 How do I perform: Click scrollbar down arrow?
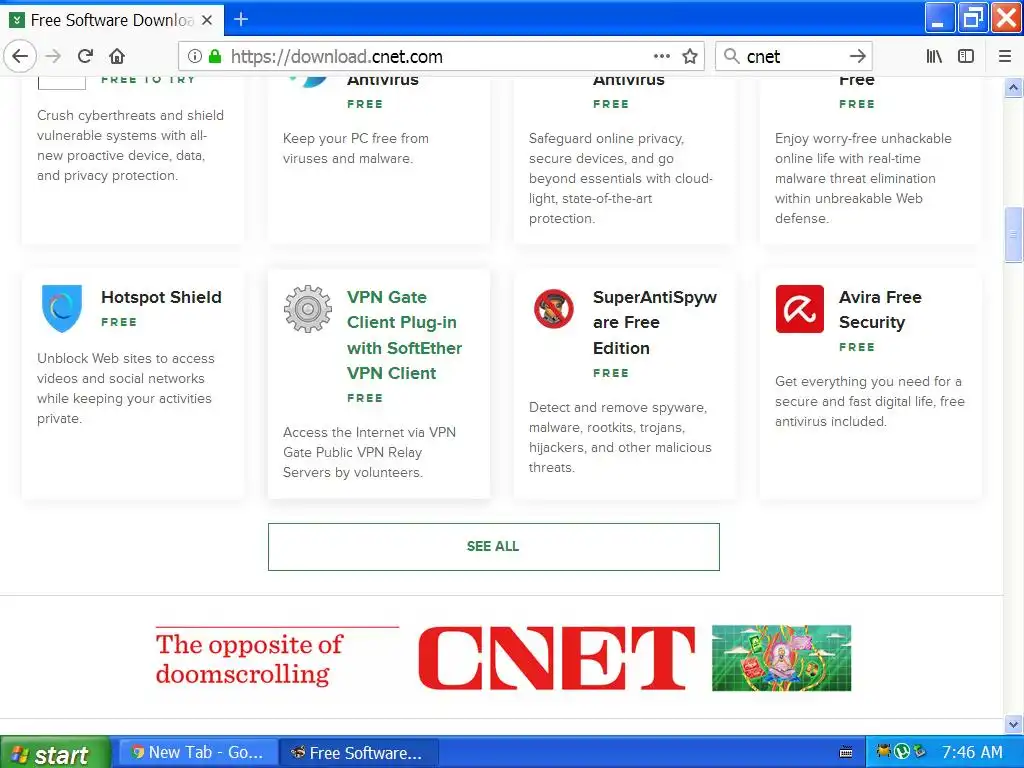[x=1013, y=724]
